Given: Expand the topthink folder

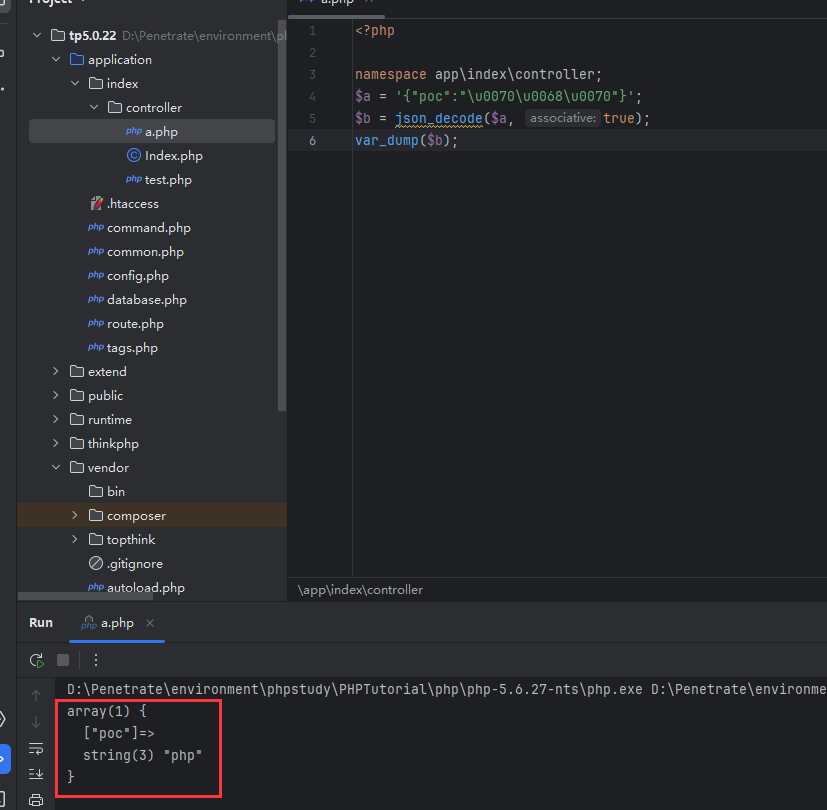Looking at the screenshot, I should (75, 539).
